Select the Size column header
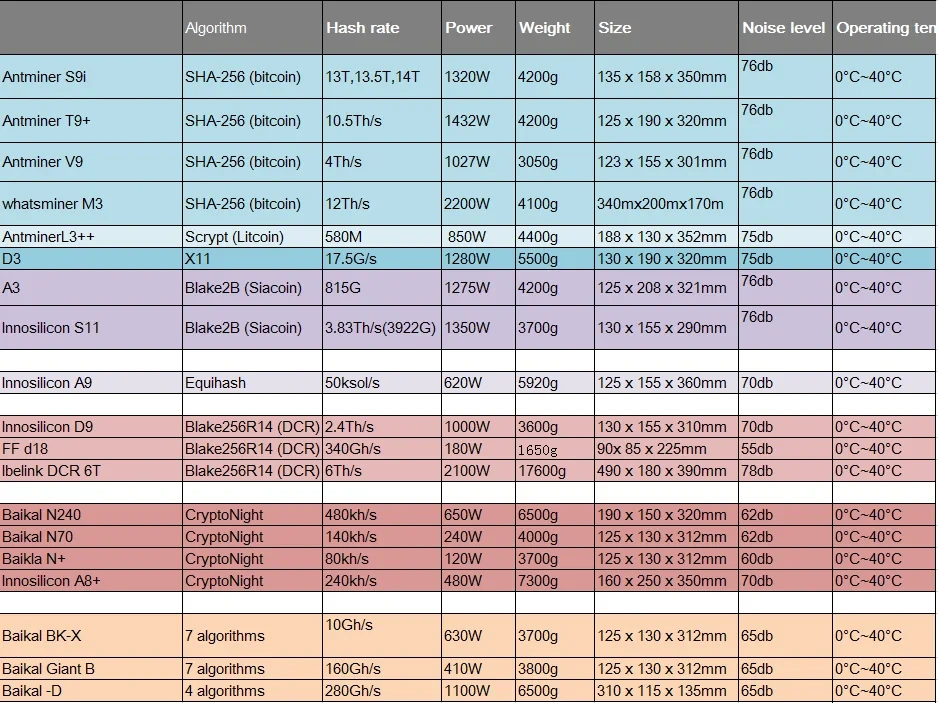 666,28
